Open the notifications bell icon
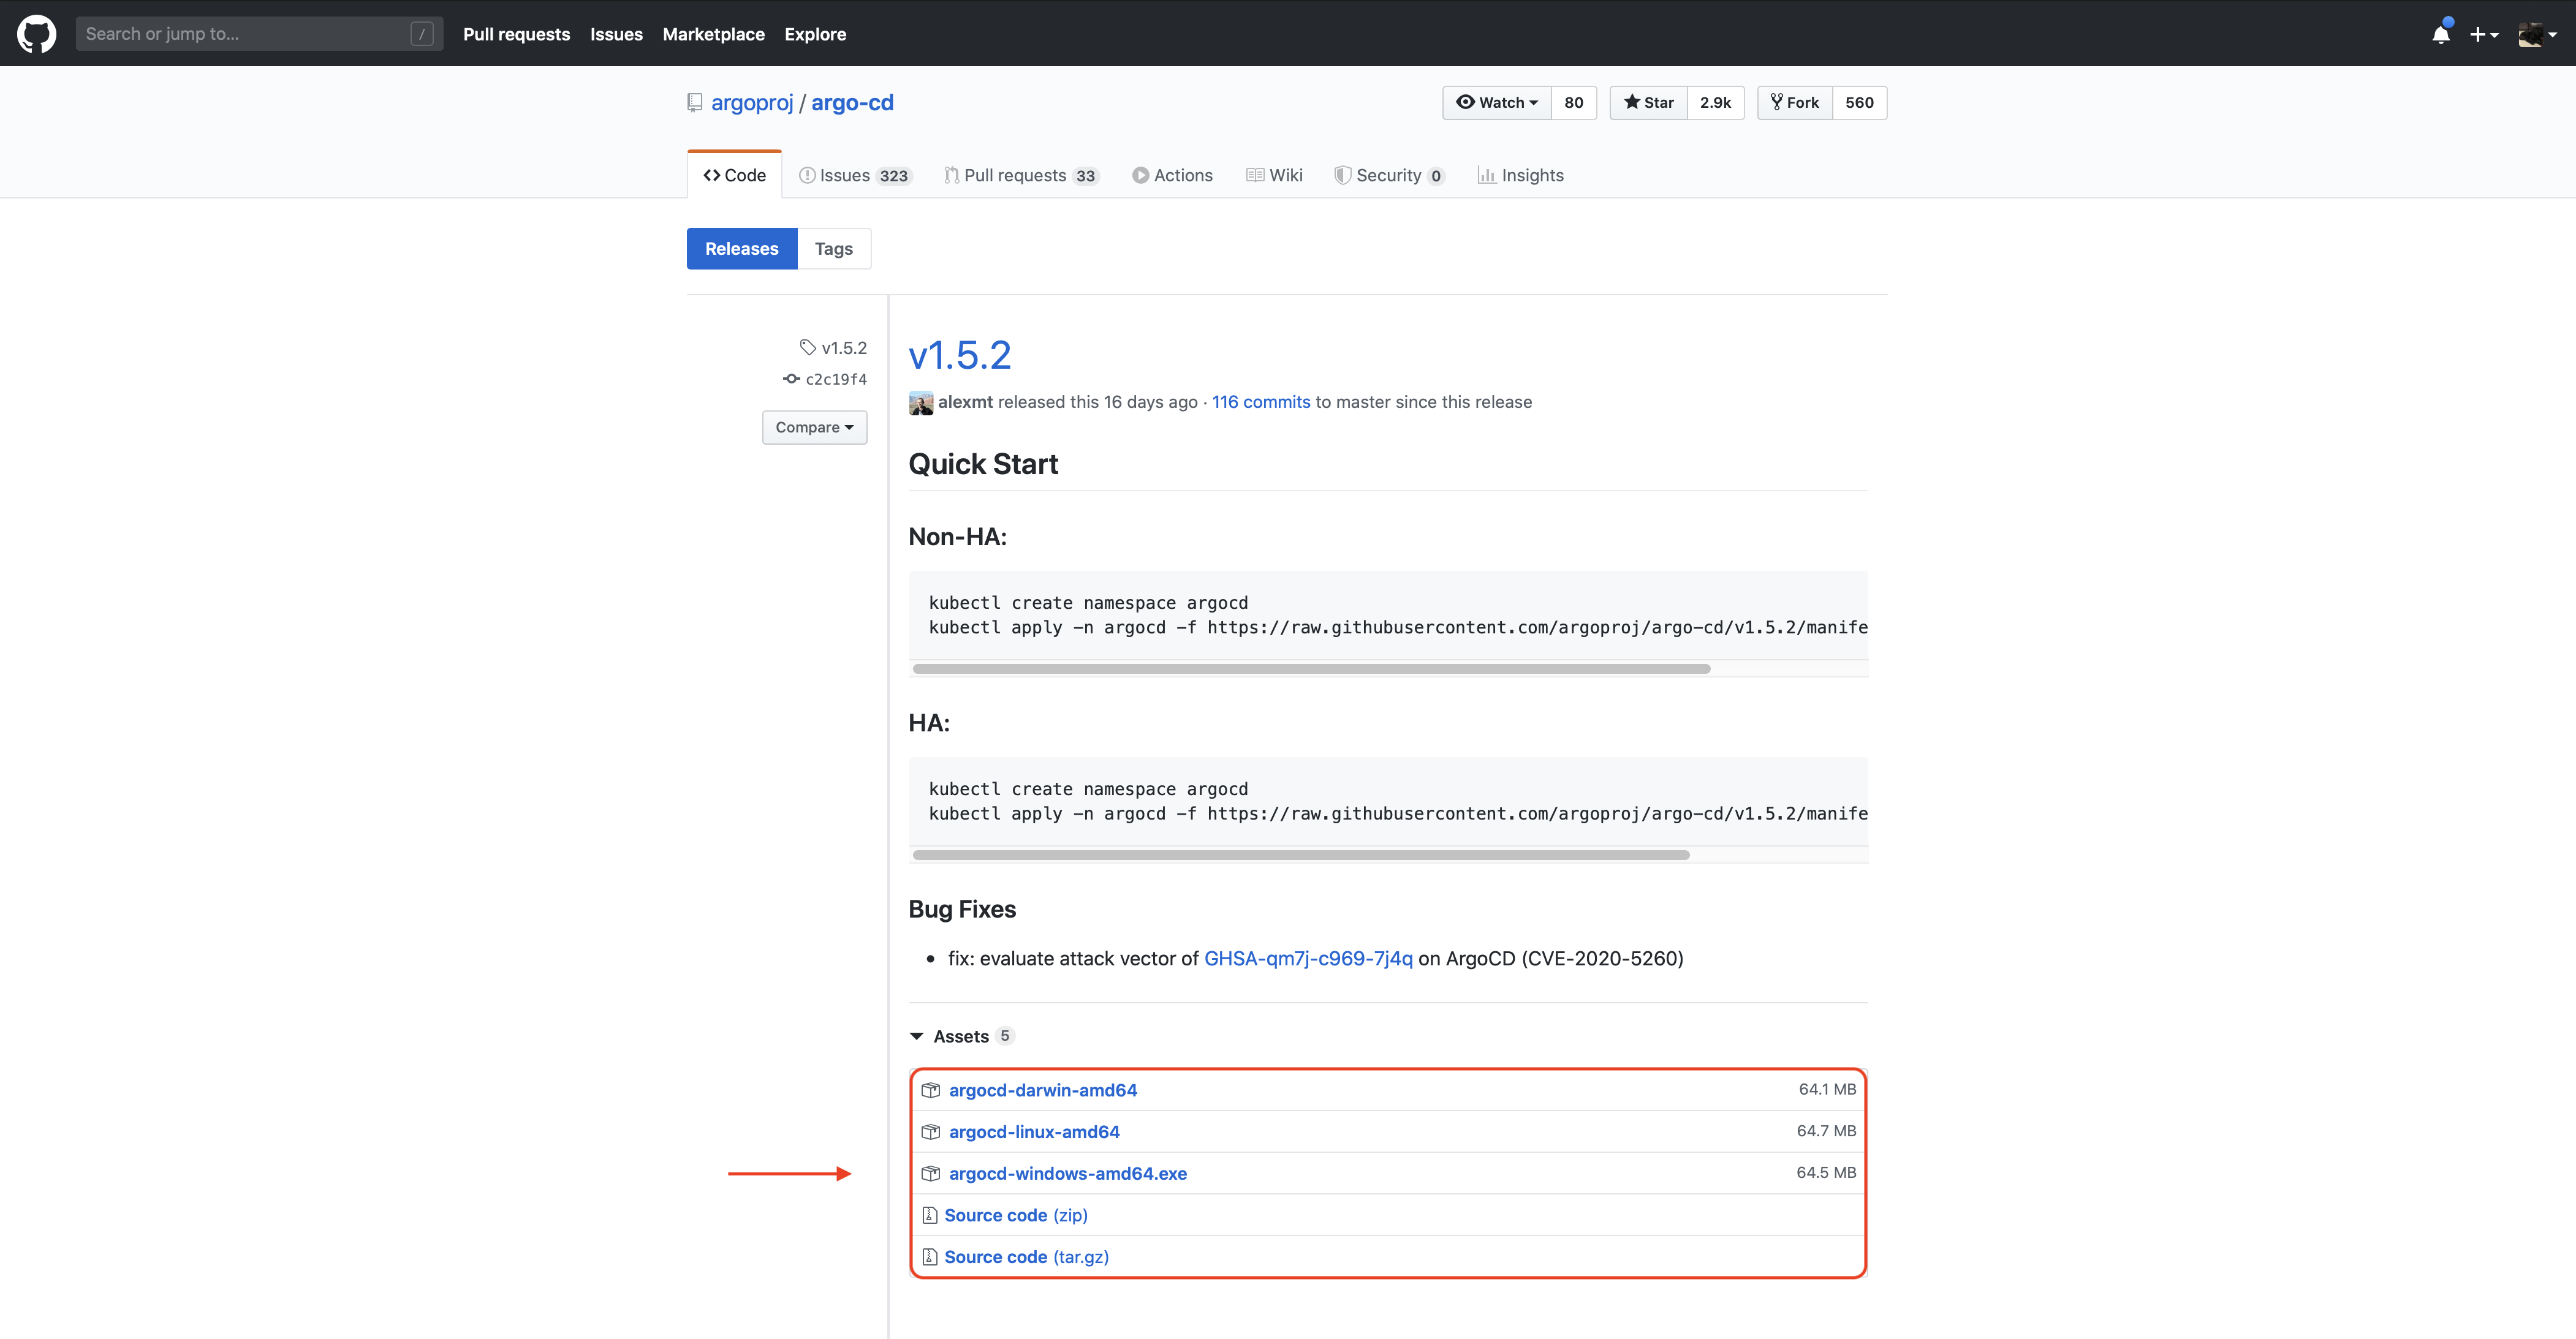The width and height of the screenshot is (2576, 1339). pyautogui.click(x=2440, y=34)
